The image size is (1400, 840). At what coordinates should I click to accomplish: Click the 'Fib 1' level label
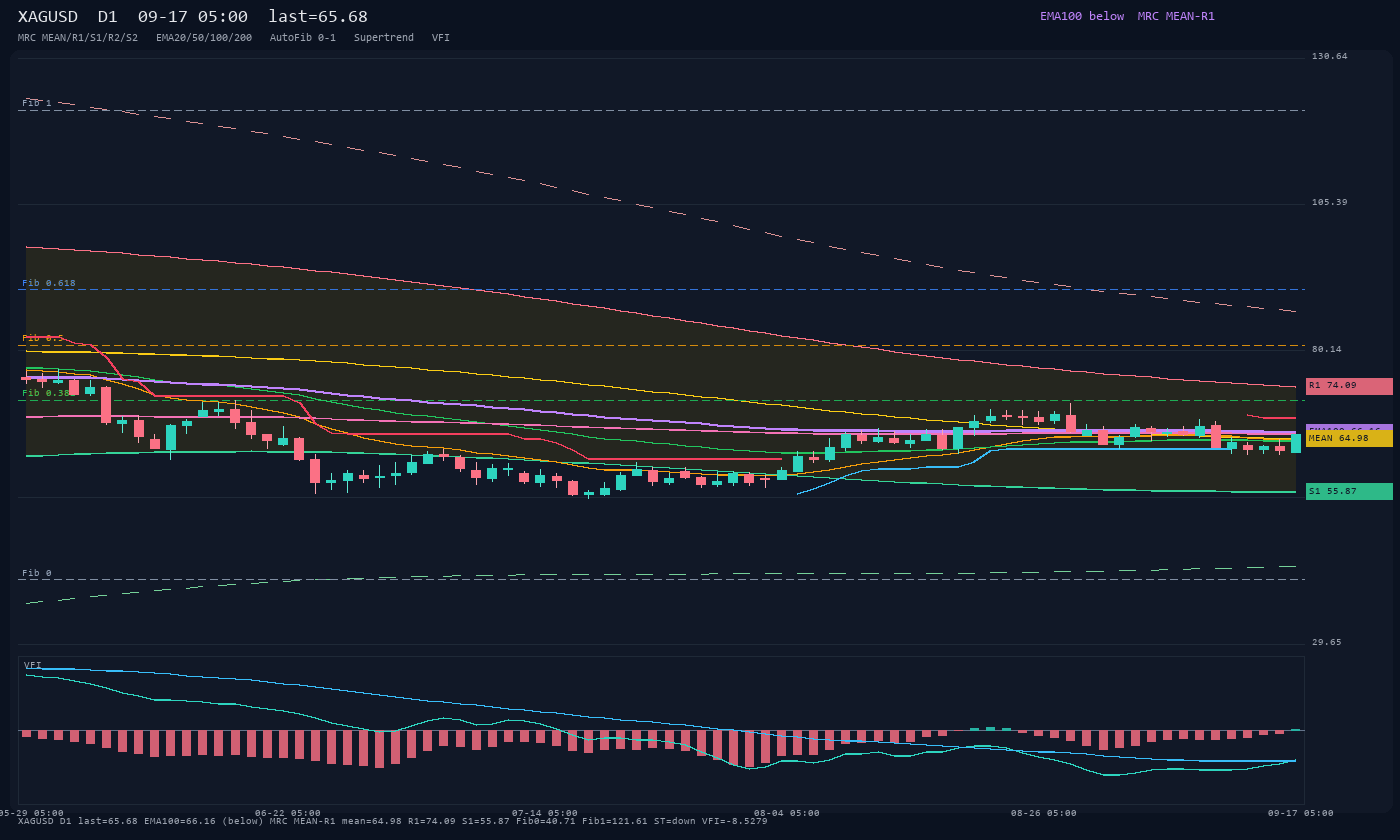[37, 103]
